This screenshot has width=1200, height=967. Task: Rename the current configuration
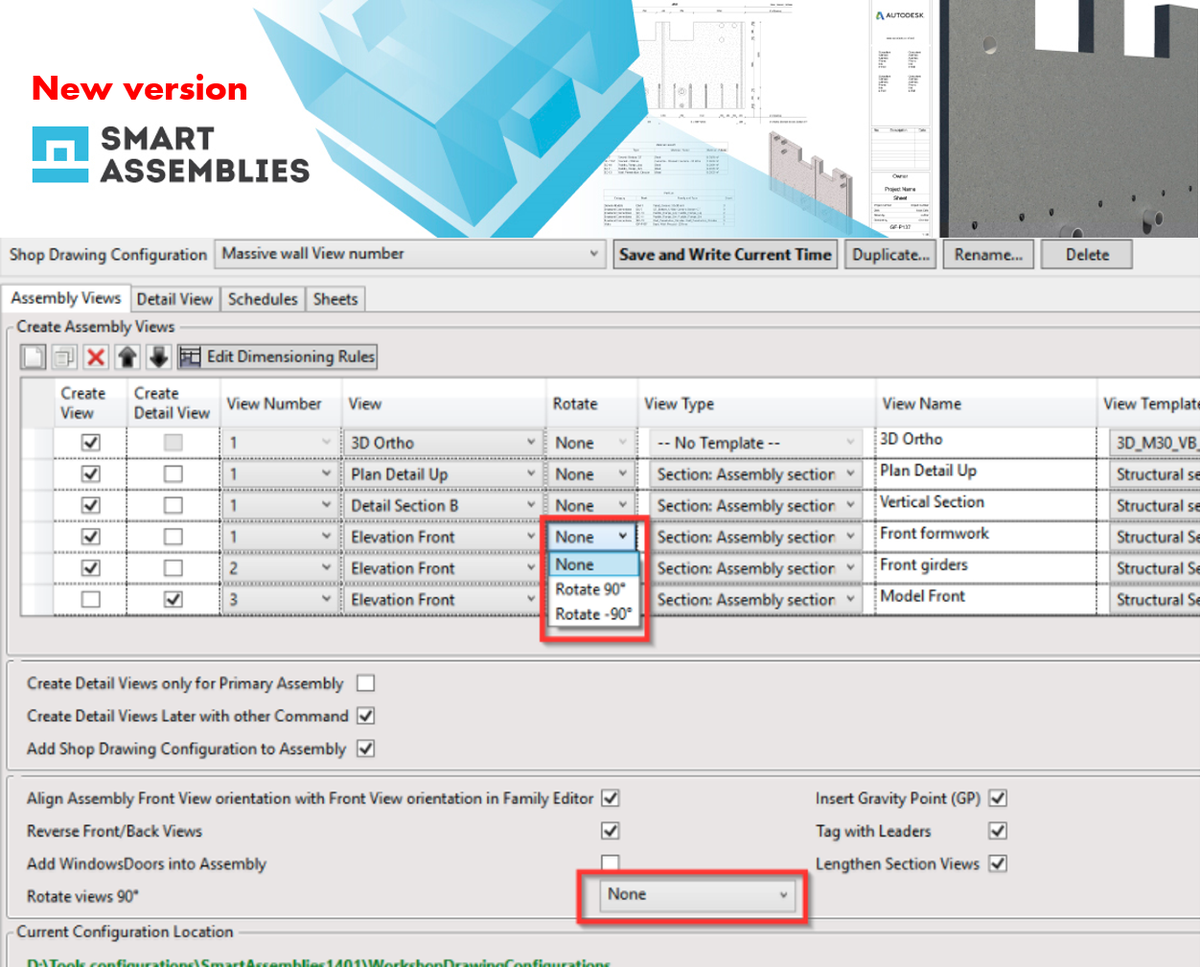point(988,253)
